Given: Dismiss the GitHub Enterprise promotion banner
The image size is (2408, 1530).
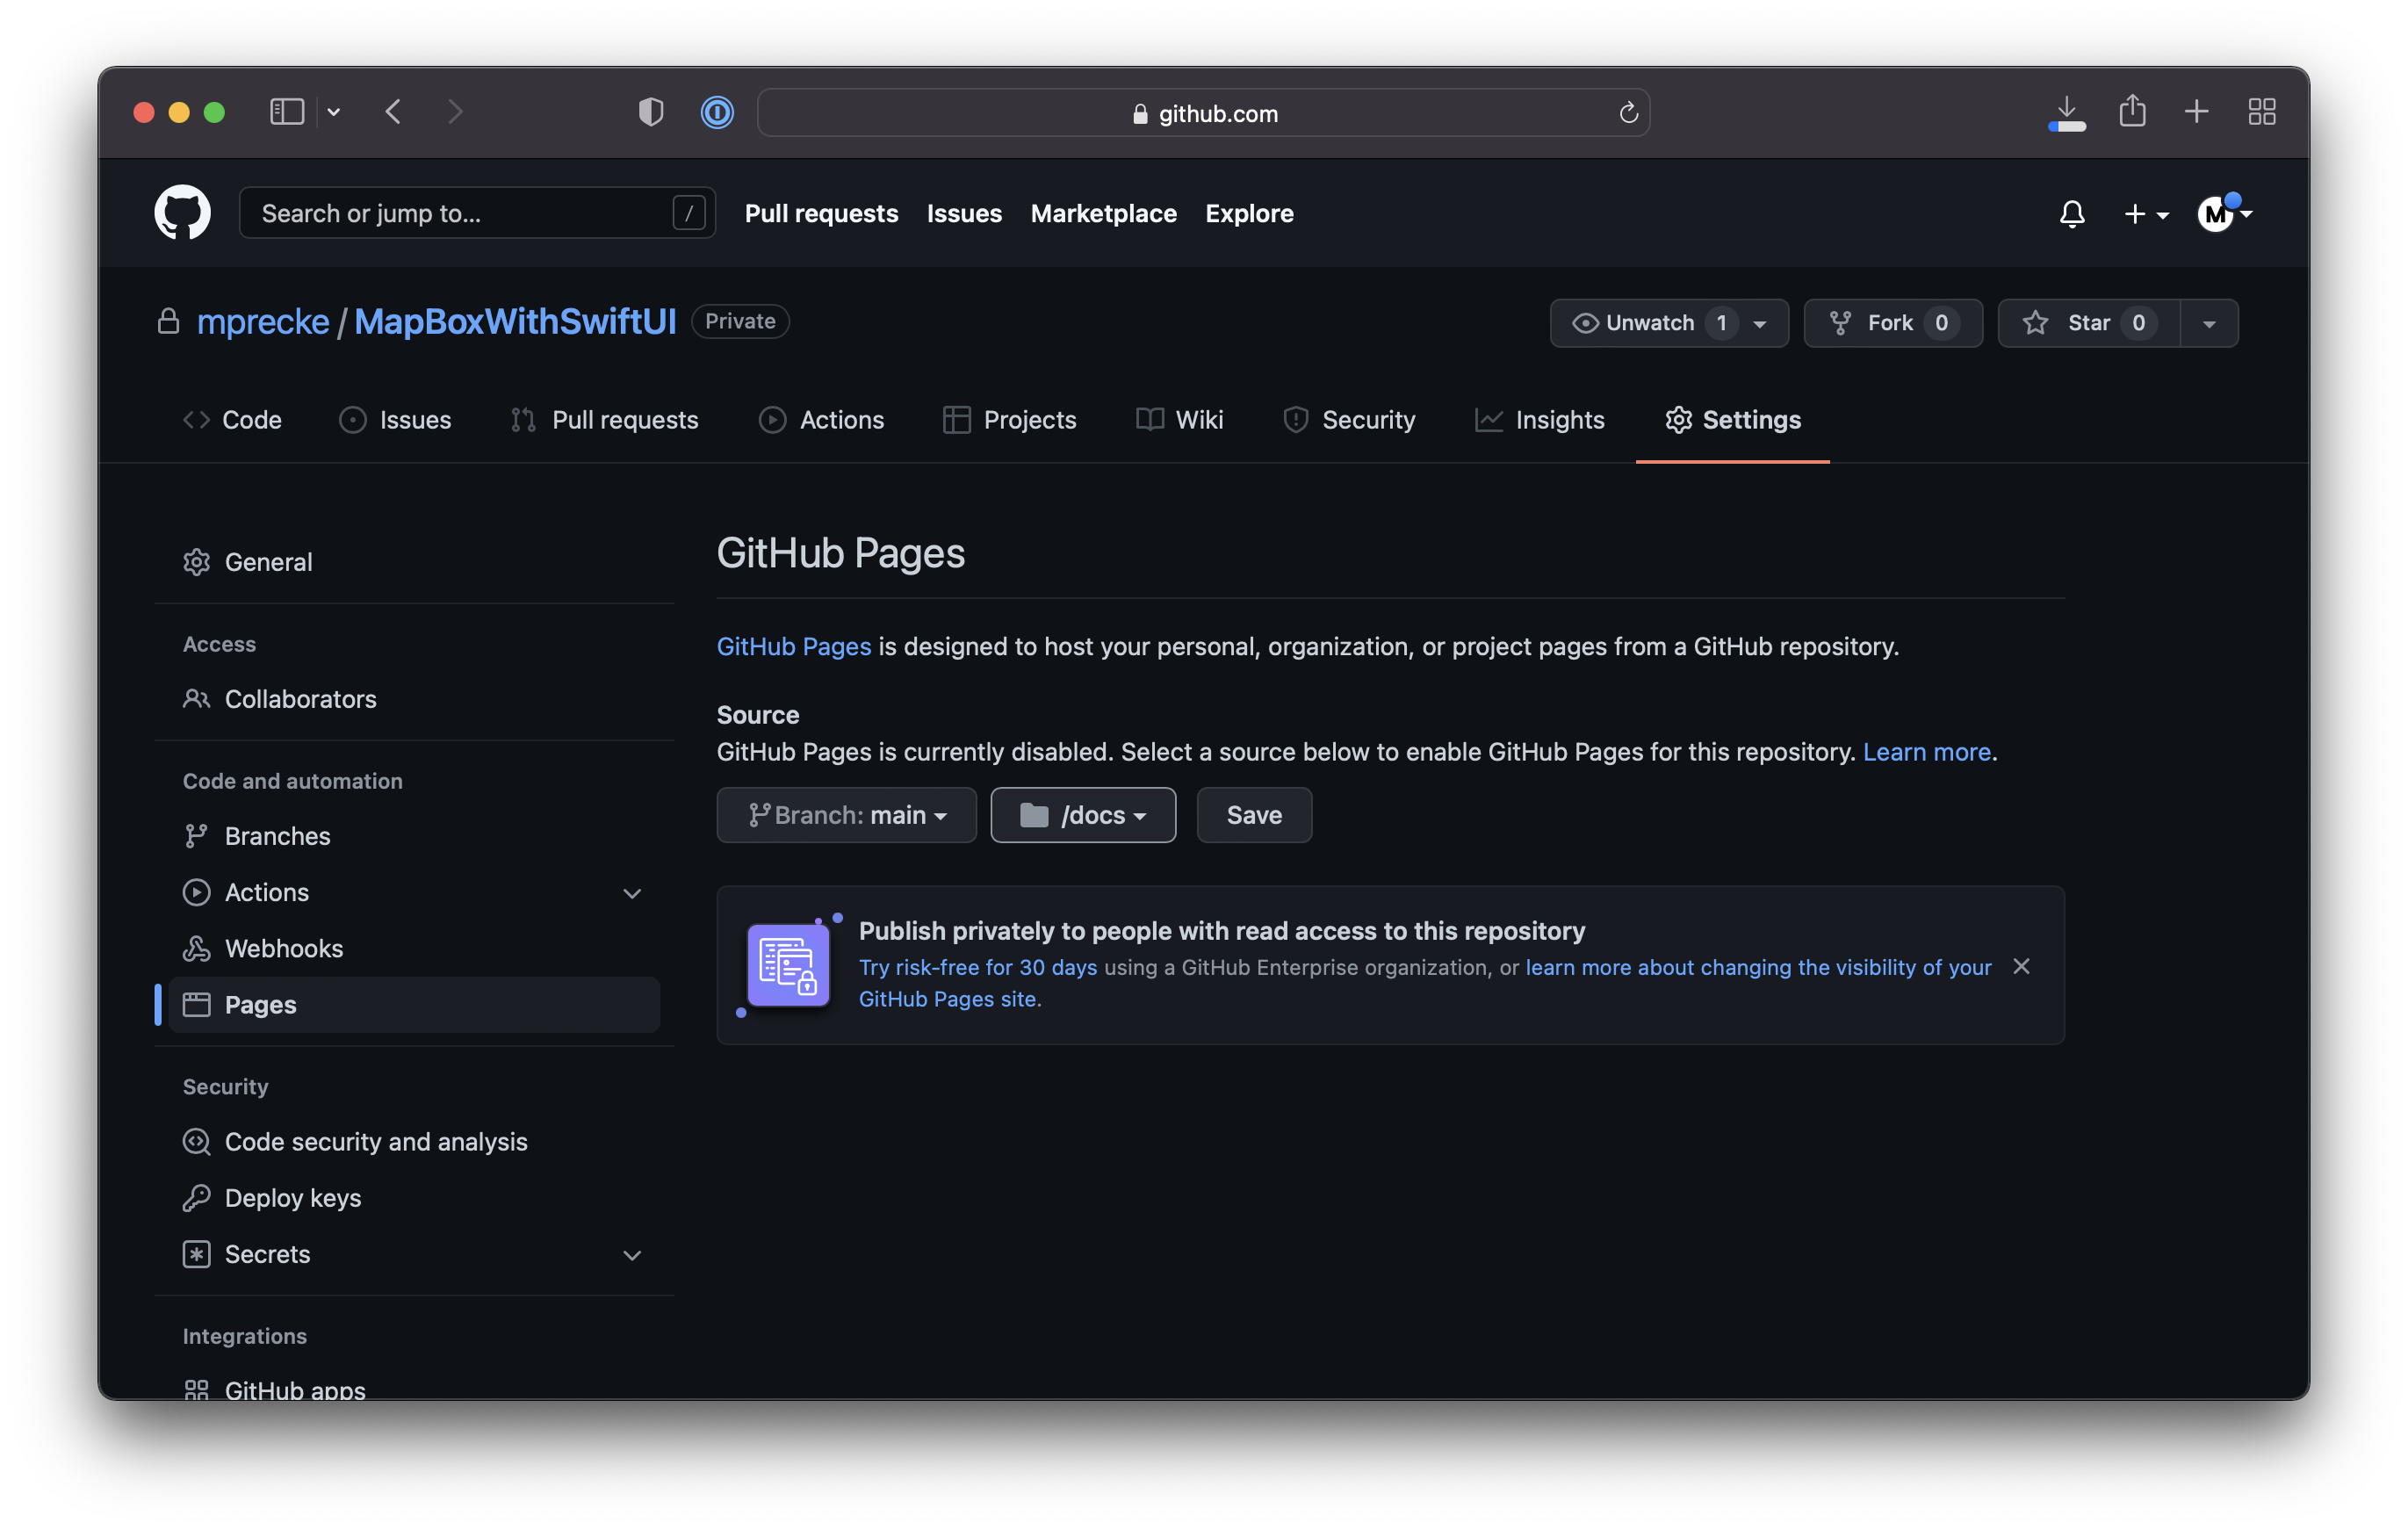Looking at the screenshot, I should (x=2021, y=966).
